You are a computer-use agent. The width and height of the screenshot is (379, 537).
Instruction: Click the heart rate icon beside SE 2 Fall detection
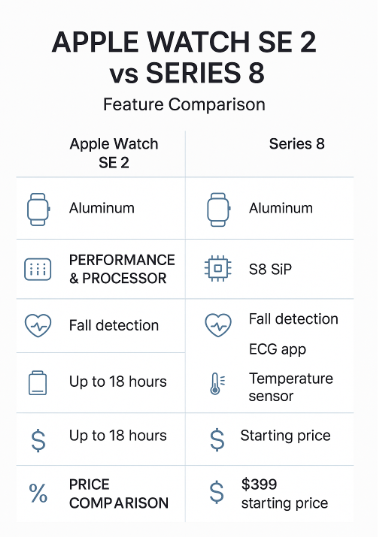(x=38, y=325)
